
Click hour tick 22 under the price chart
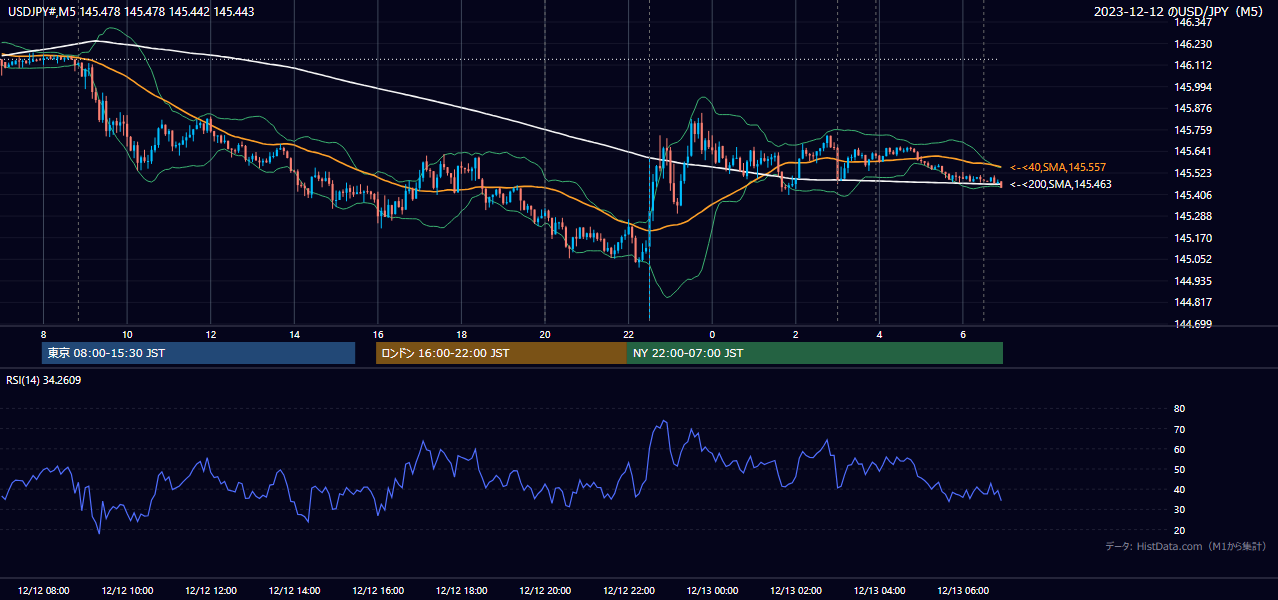(x=628, y=334)
